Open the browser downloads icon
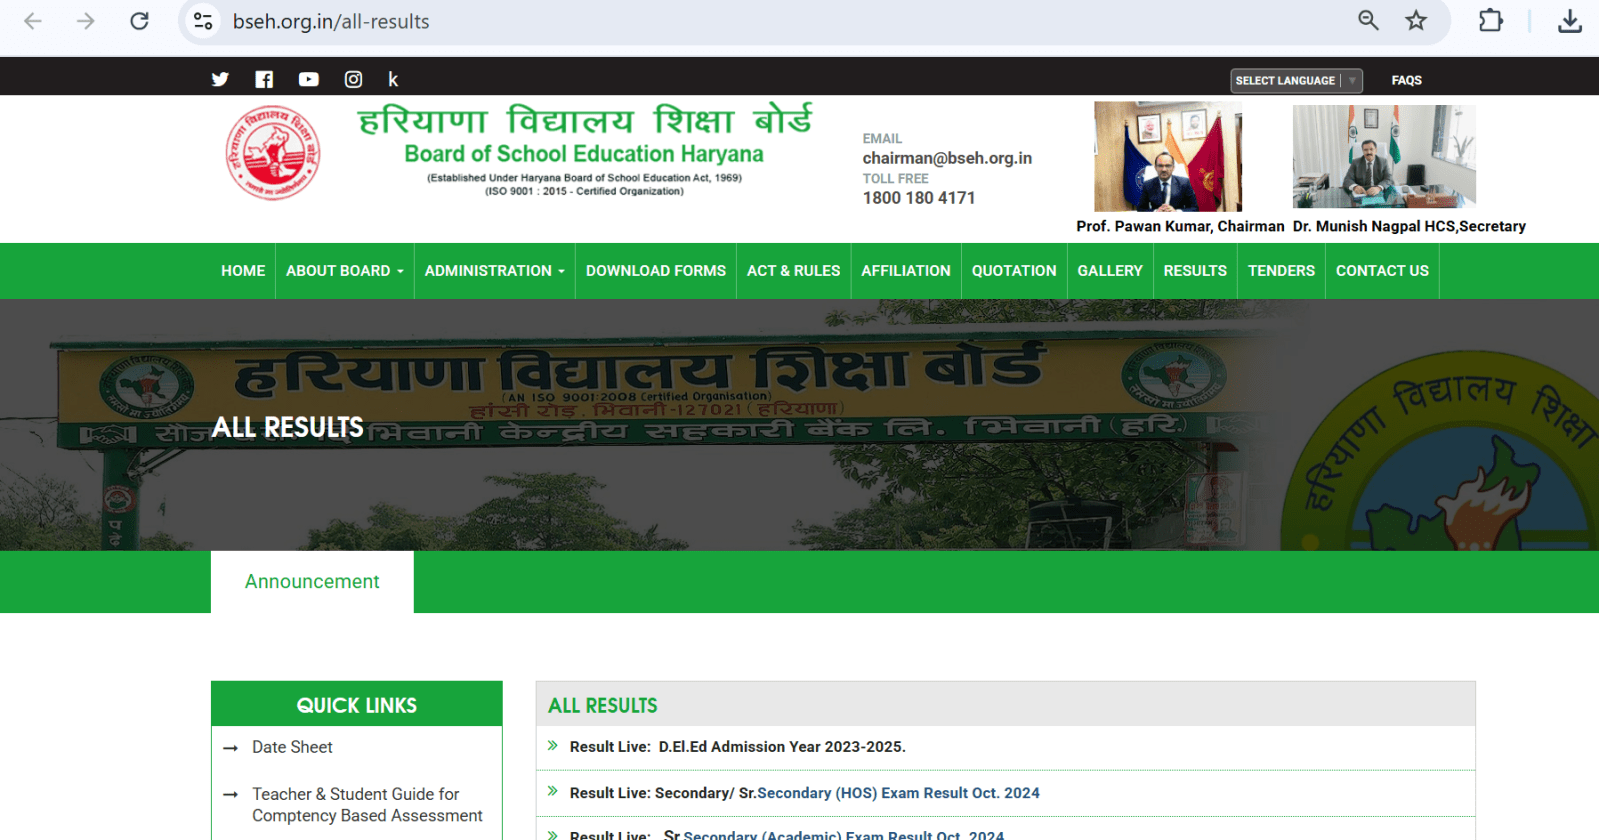The height and width of the screenshot is (840, 1599). pyautogui.click(x=1569, y=21)
